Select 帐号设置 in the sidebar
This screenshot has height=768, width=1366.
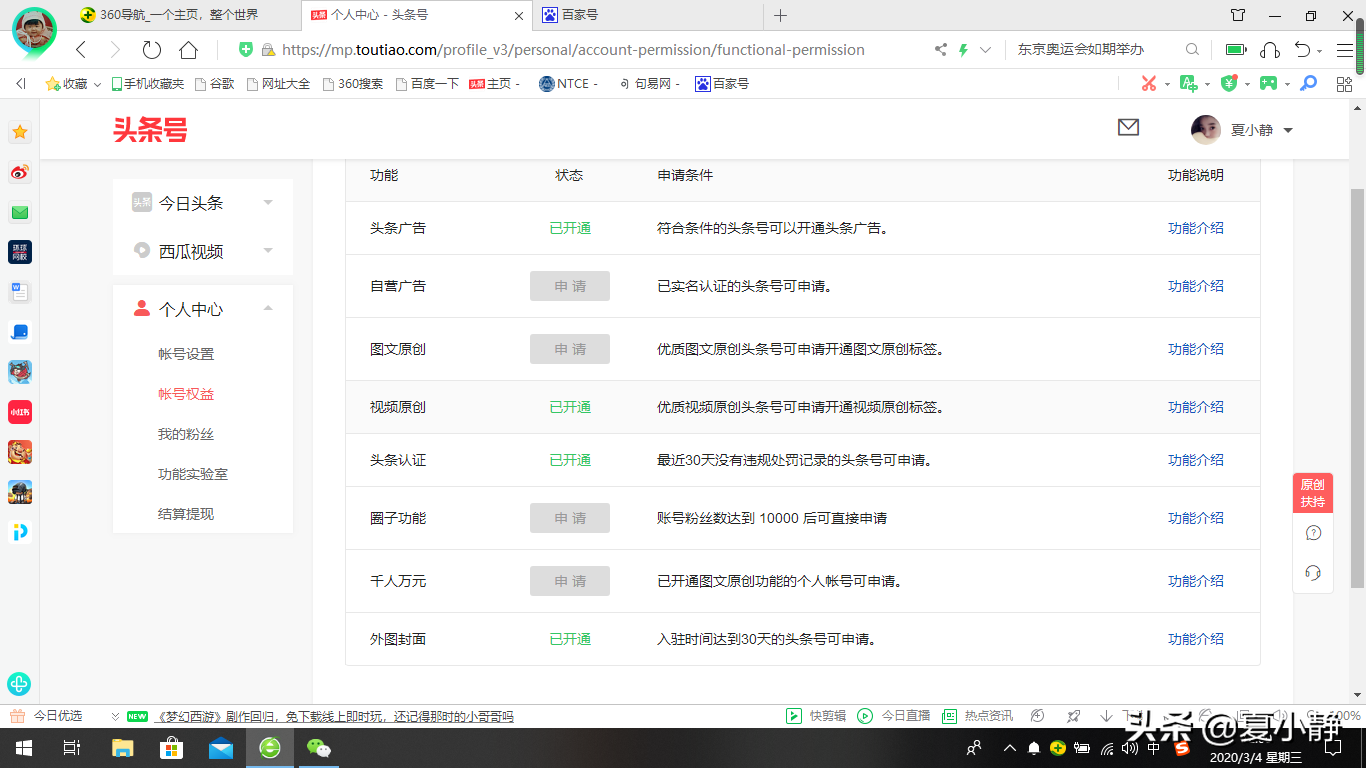coord(186,354)
